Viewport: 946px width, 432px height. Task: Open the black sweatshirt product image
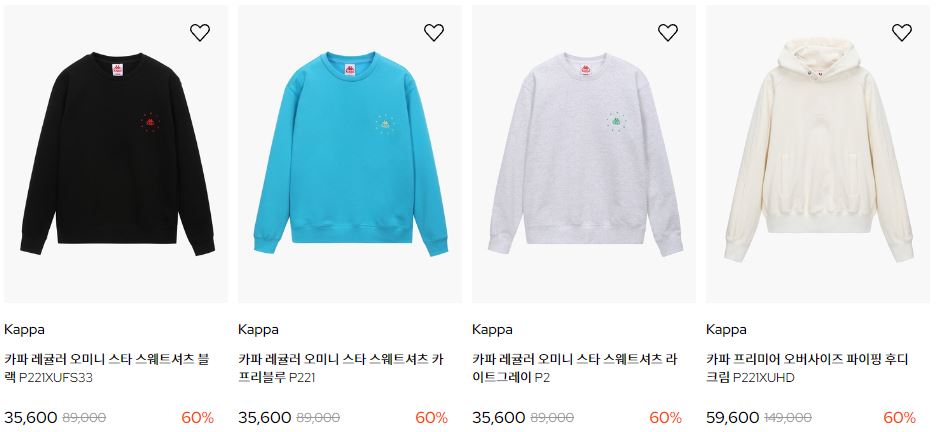click(116, 154)
